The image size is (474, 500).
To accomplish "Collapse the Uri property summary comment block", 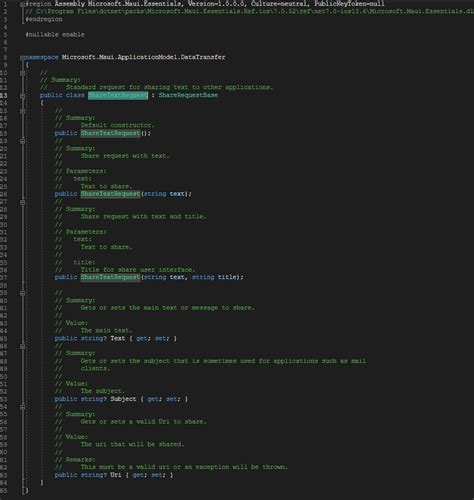I will 22,407.
